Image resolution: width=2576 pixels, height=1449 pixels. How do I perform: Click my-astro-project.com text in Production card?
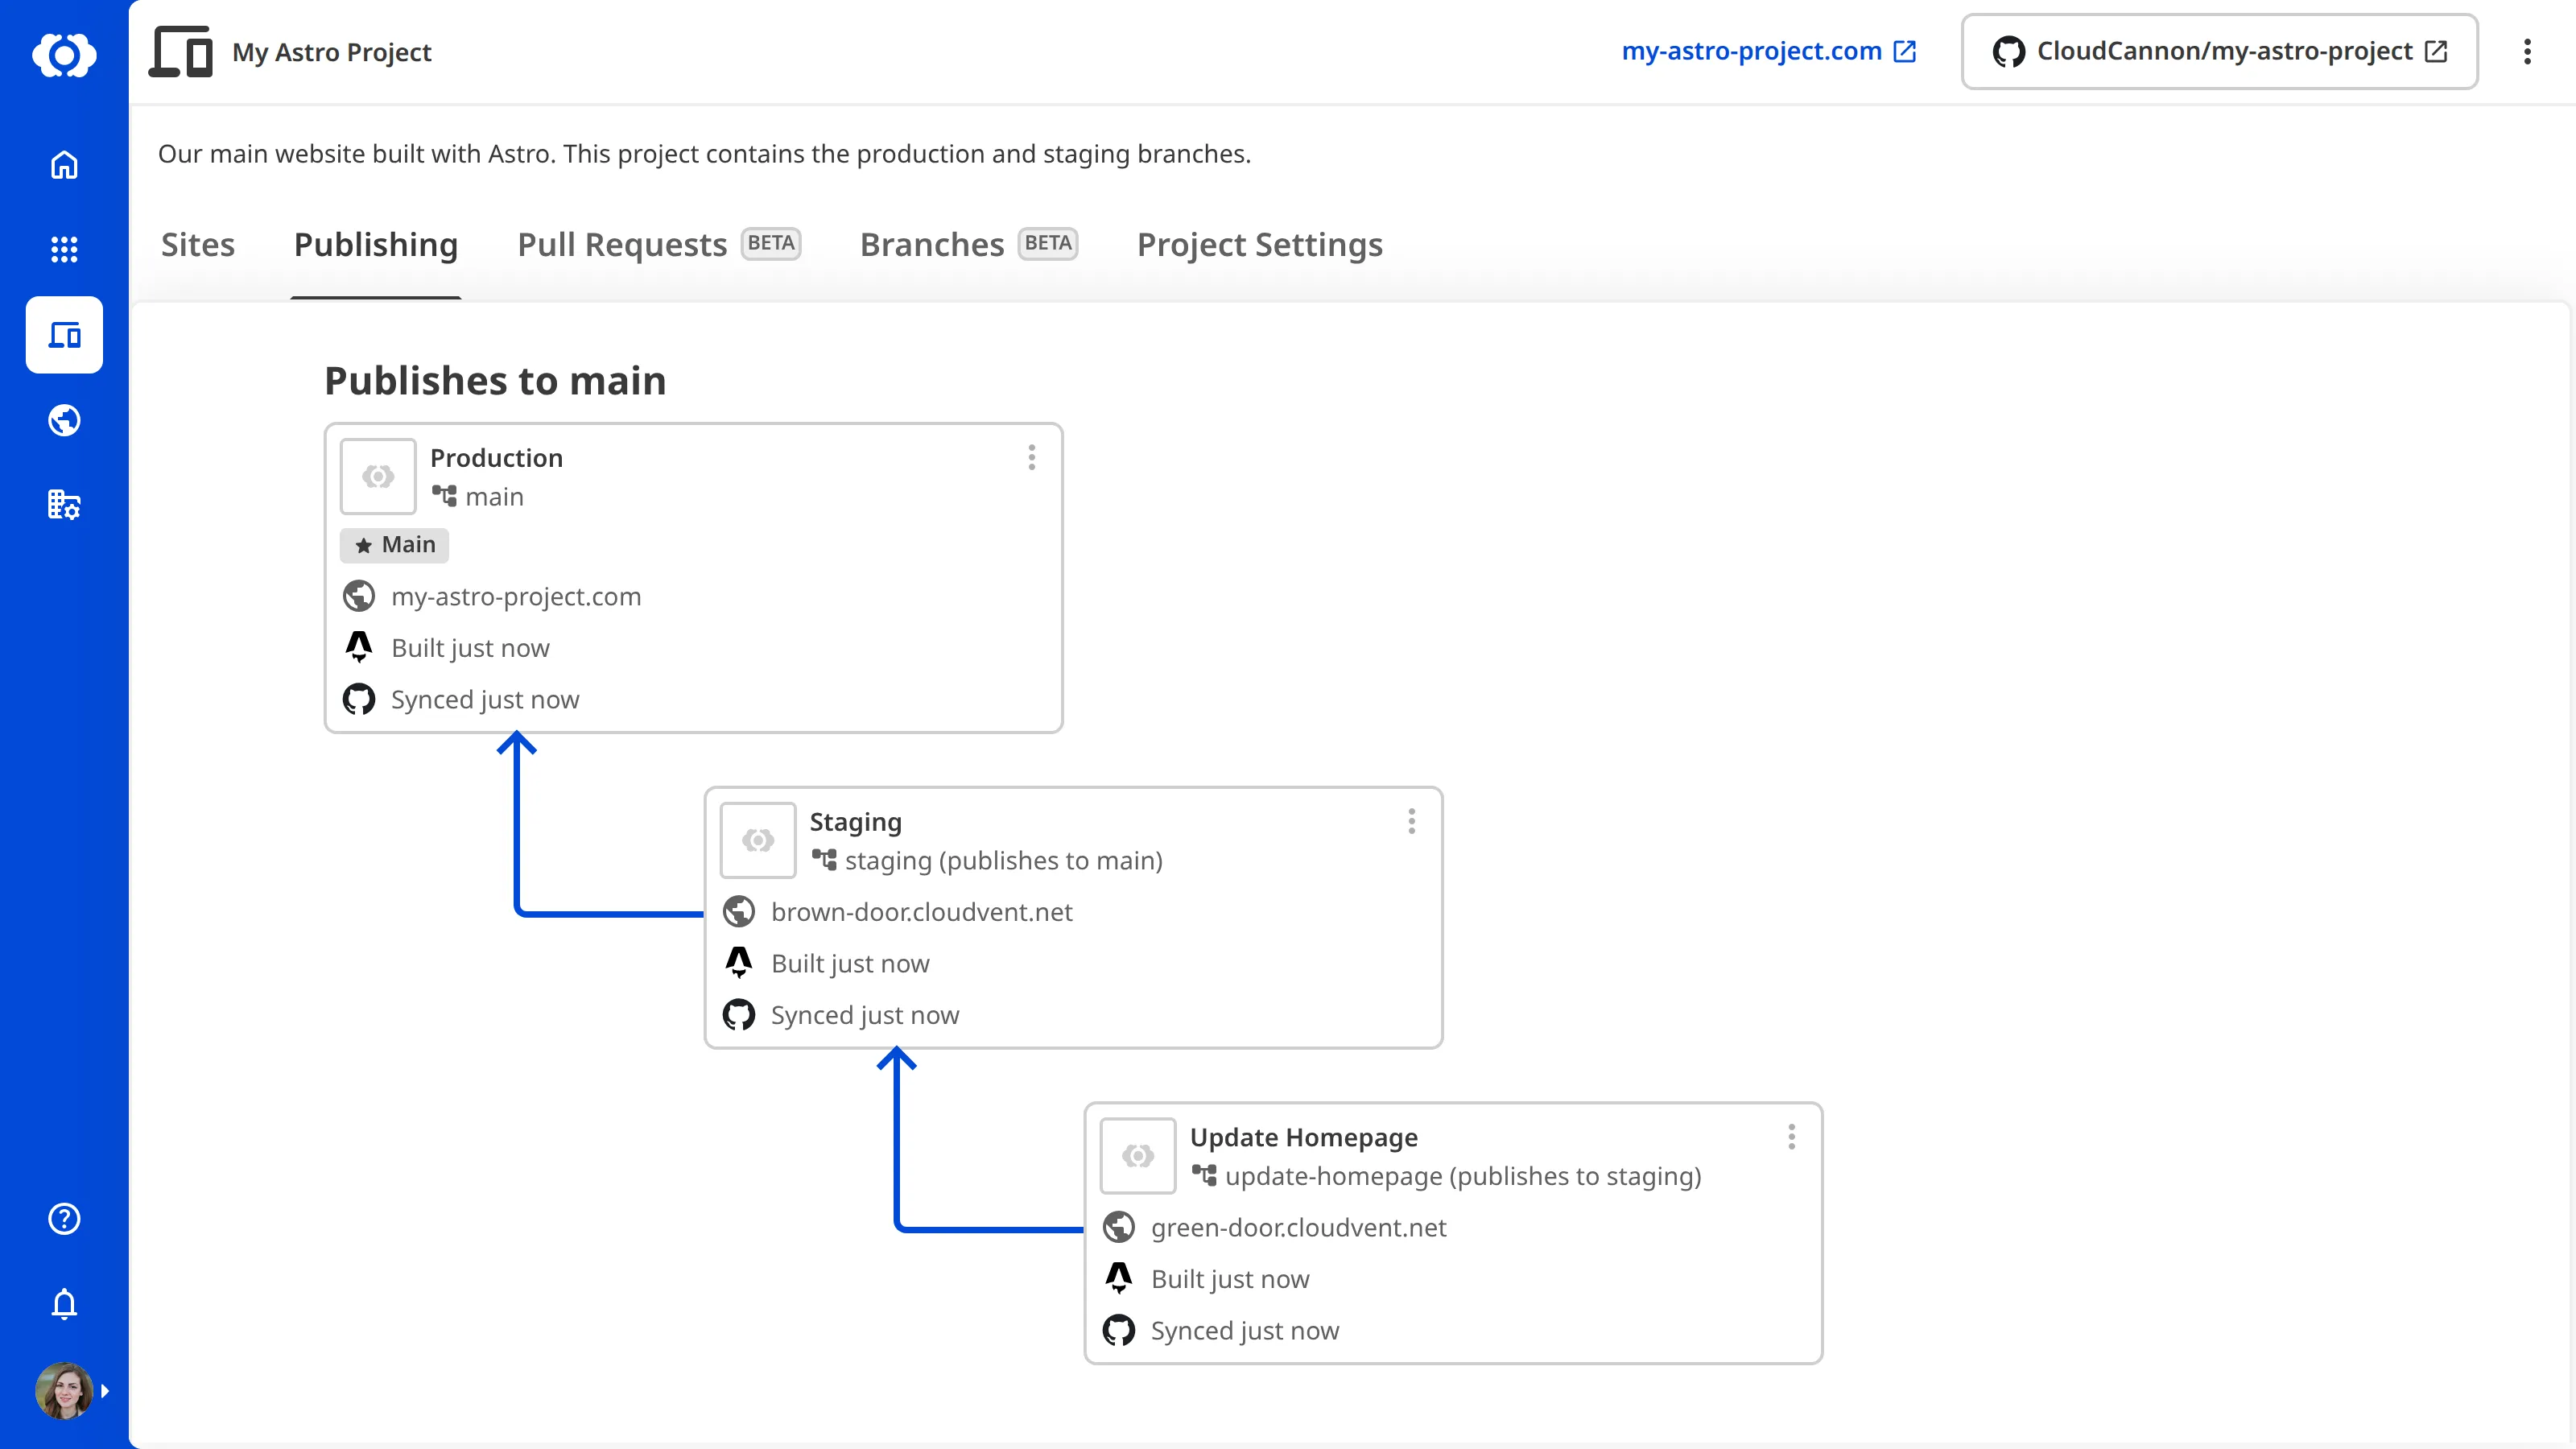(x=516, y=597)
